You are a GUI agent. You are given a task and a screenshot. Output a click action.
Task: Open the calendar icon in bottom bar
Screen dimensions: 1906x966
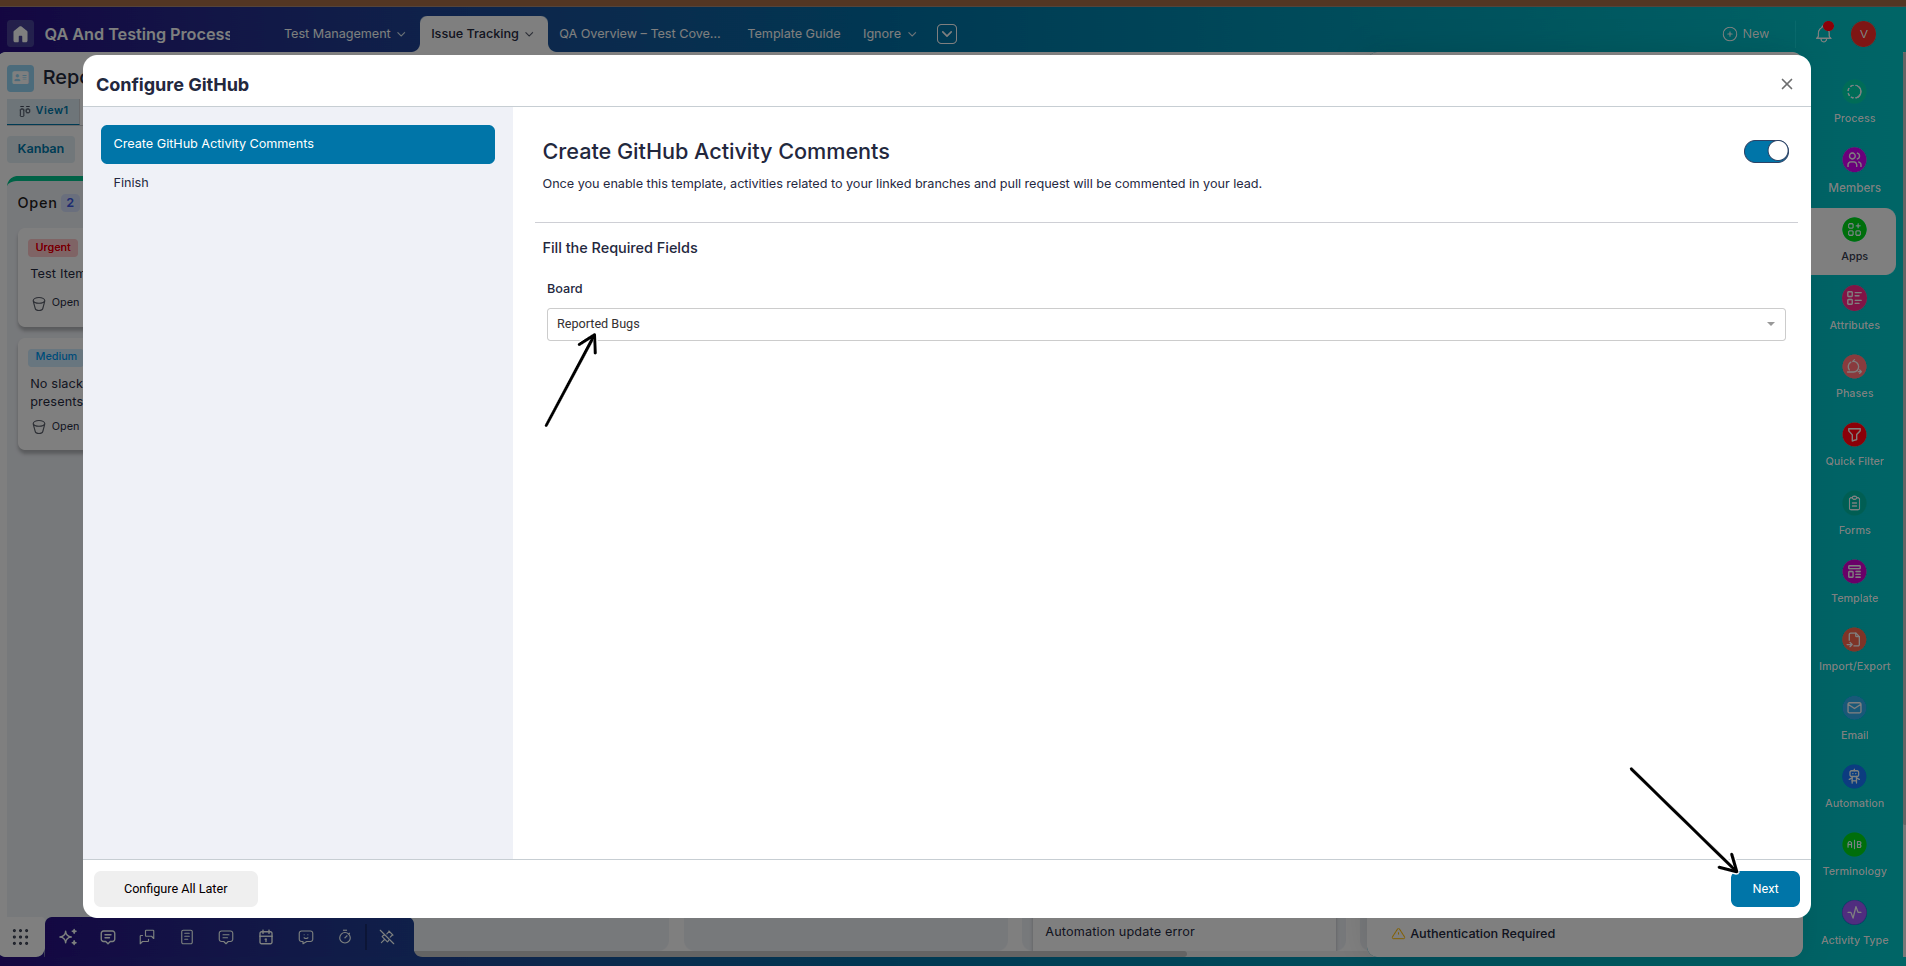pyautogui.click(x=266, y=937)
